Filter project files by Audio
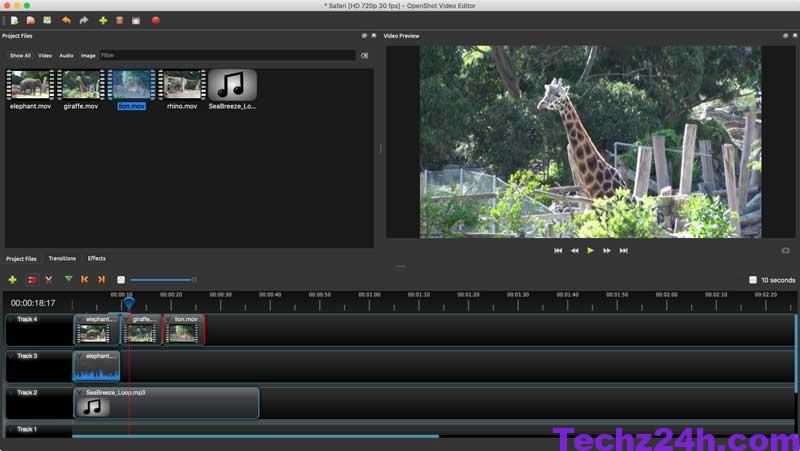800x451 pixels. tap(66, 56)
